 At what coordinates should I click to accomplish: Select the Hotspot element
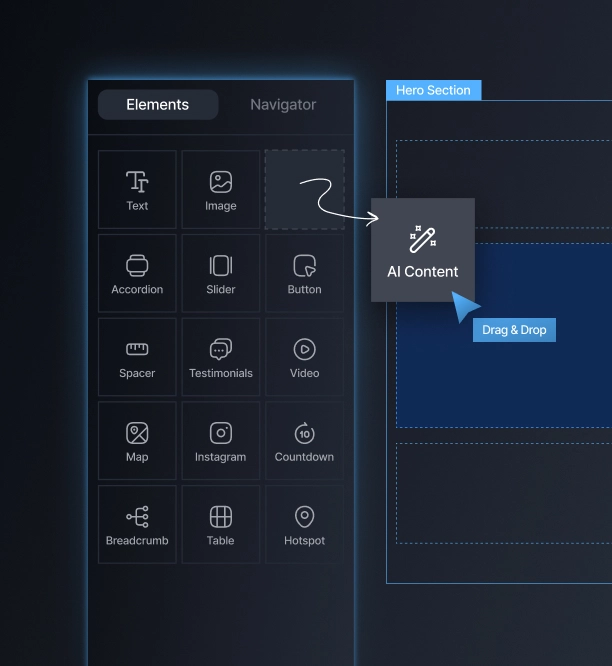pos(304,525)
